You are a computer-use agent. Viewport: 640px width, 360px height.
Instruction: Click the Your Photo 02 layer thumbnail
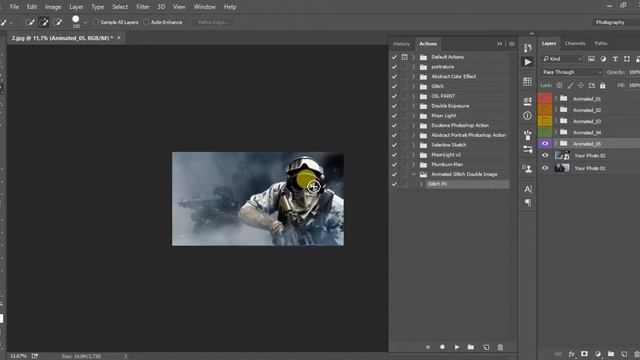[x=562, y=156]
